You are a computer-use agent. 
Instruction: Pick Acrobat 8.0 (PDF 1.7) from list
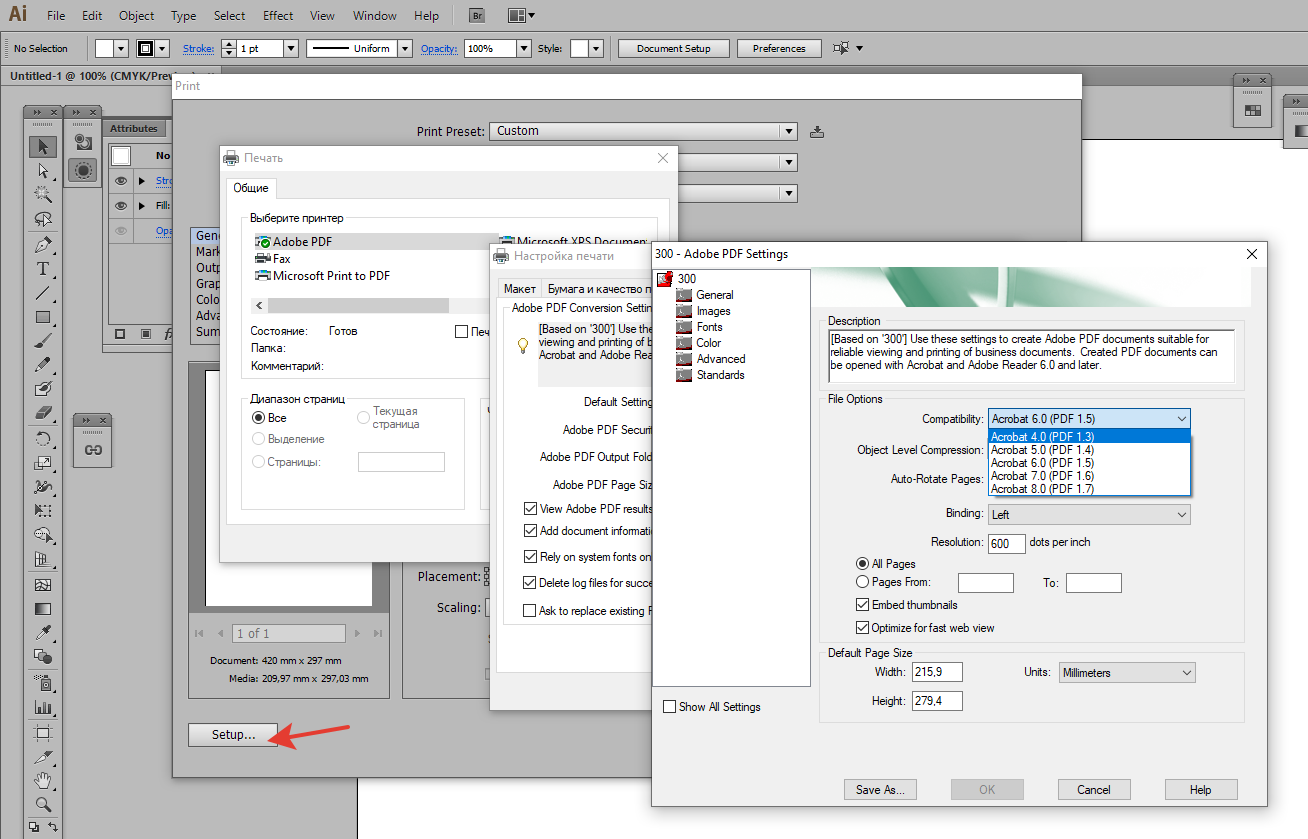point(1089,489)
